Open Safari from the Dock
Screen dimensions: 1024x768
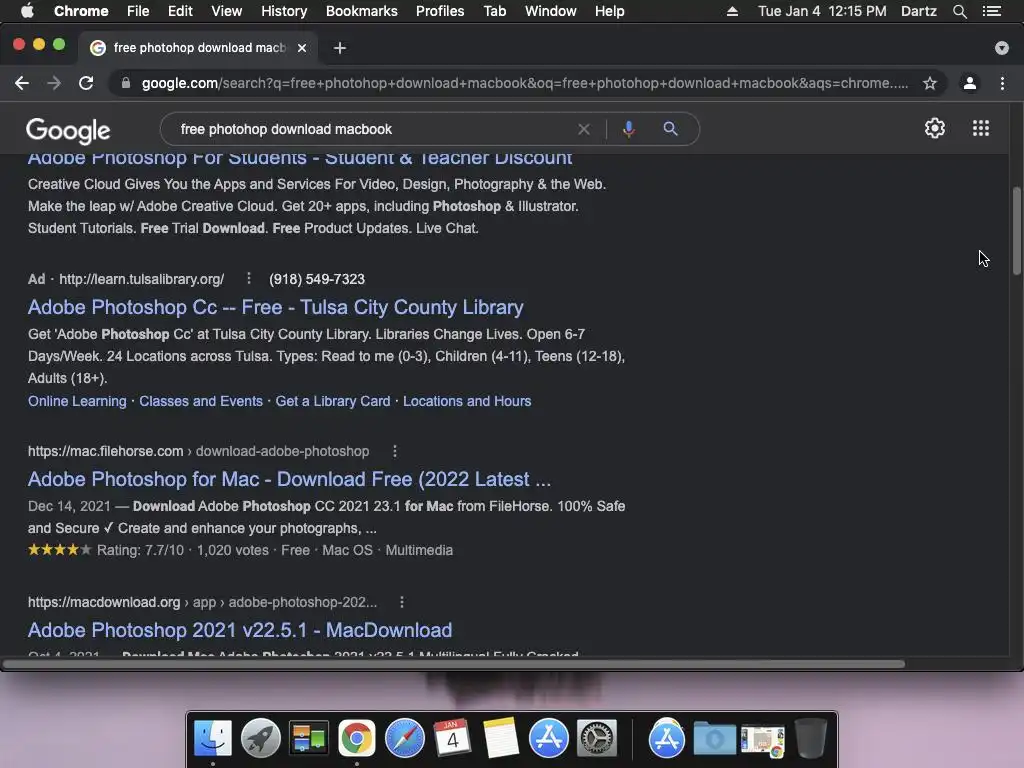[404, 738]
